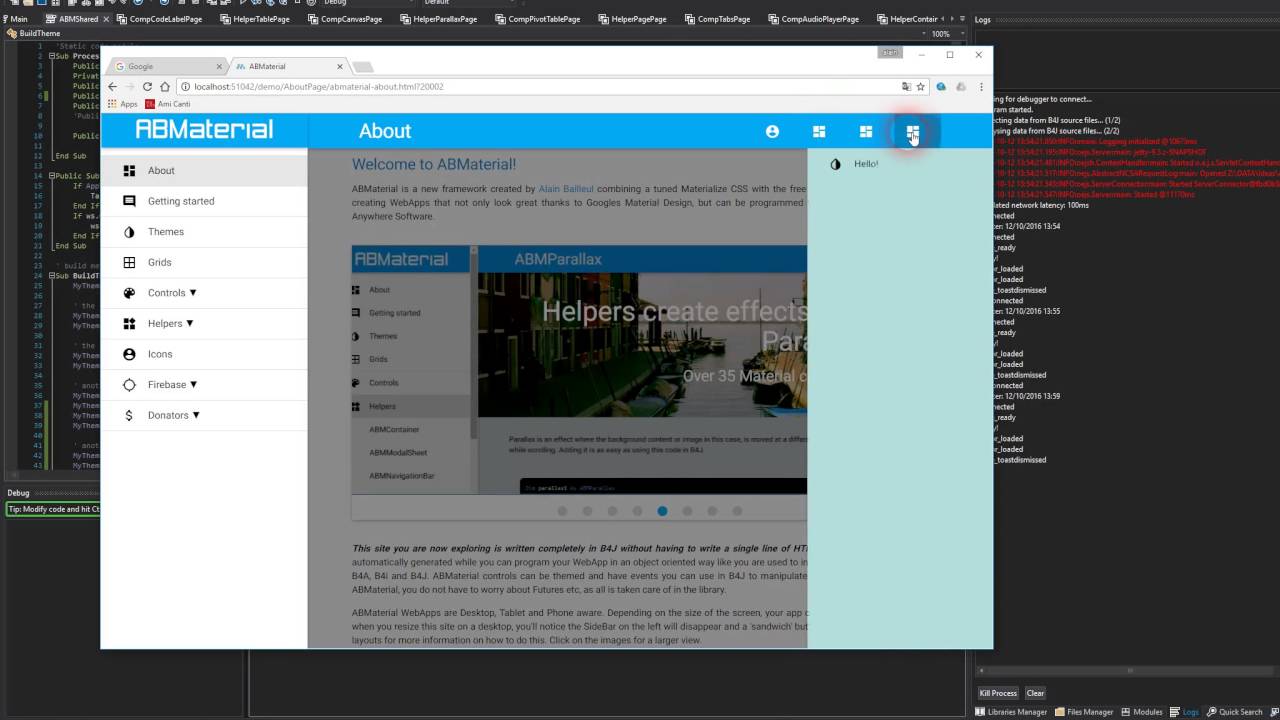Screen dimensions: 1280x720
Task: Click the Libraries Manager icon in the IDE
Action: pyautogui.click(x=981, y=712)
